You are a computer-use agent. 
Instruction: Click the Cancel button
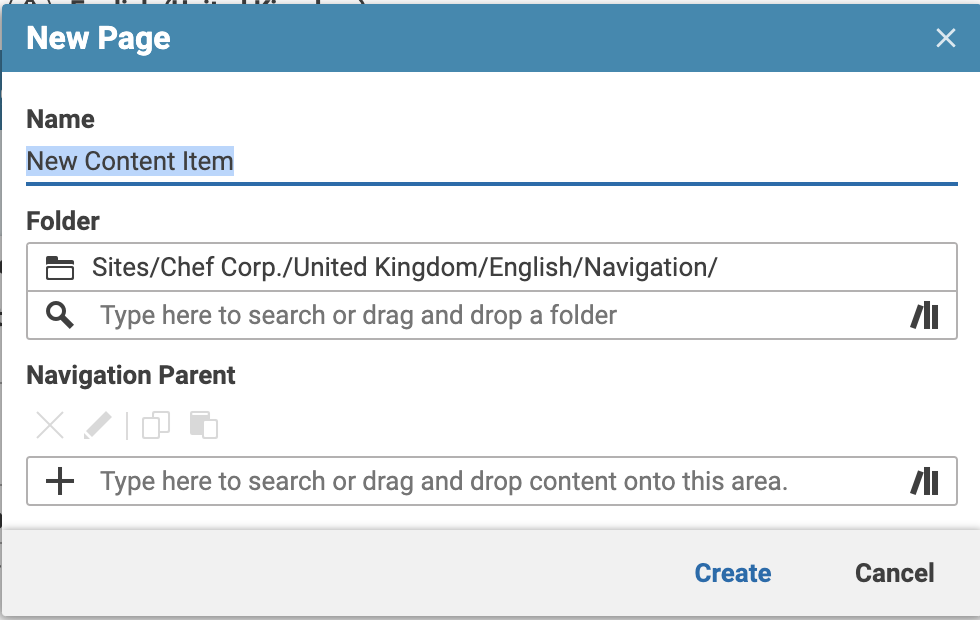893,573
